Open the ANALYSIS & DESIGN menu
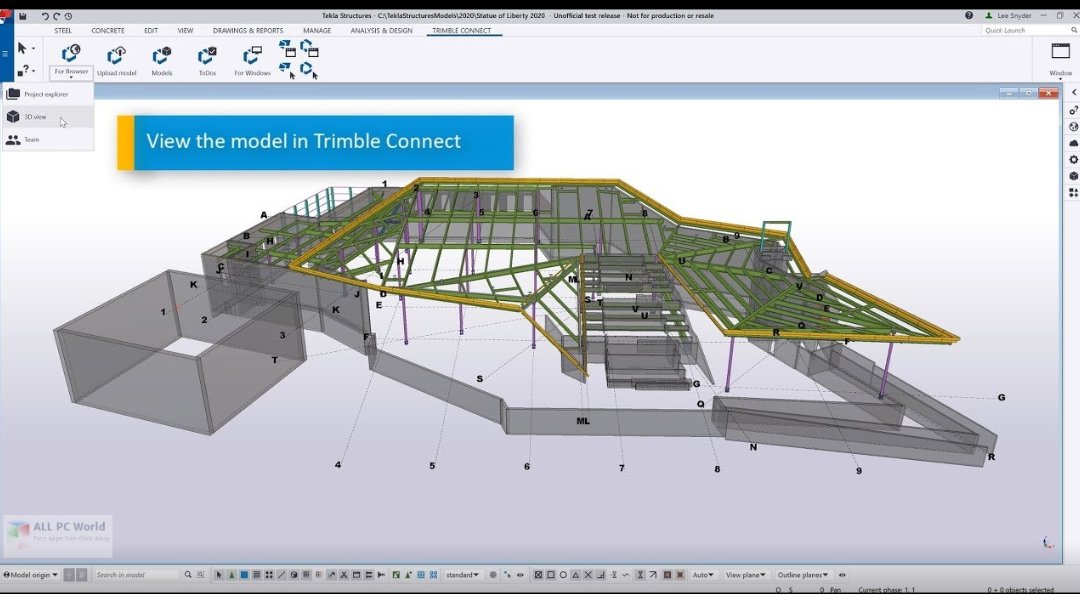Screen dimensions: 1080x594 click(381, 30)
